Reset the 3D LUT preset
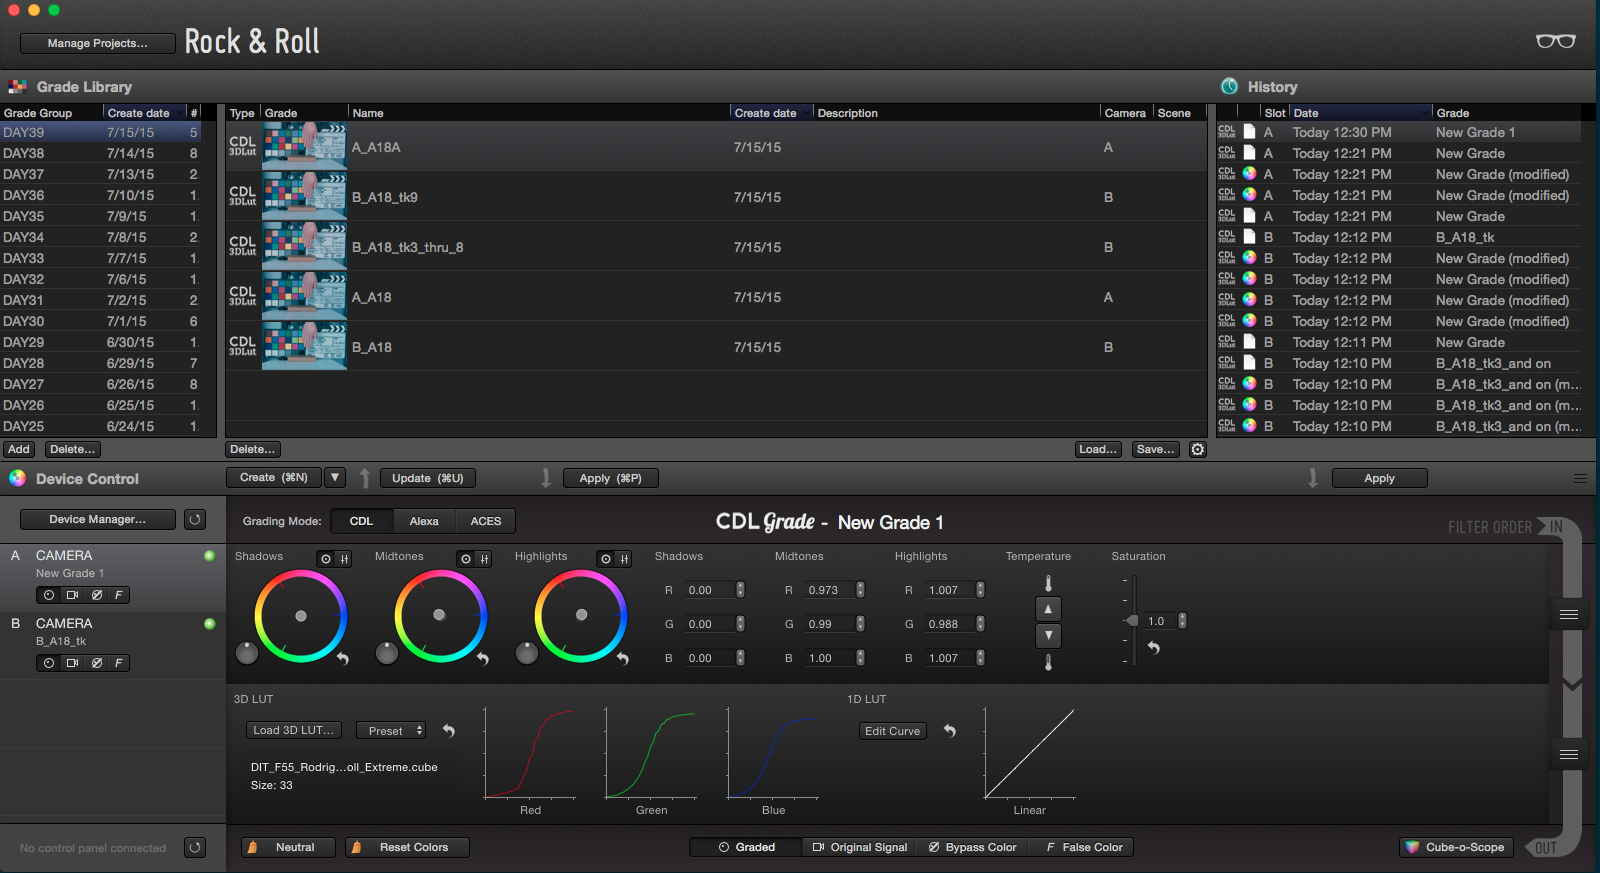 (x=449, y=731)
